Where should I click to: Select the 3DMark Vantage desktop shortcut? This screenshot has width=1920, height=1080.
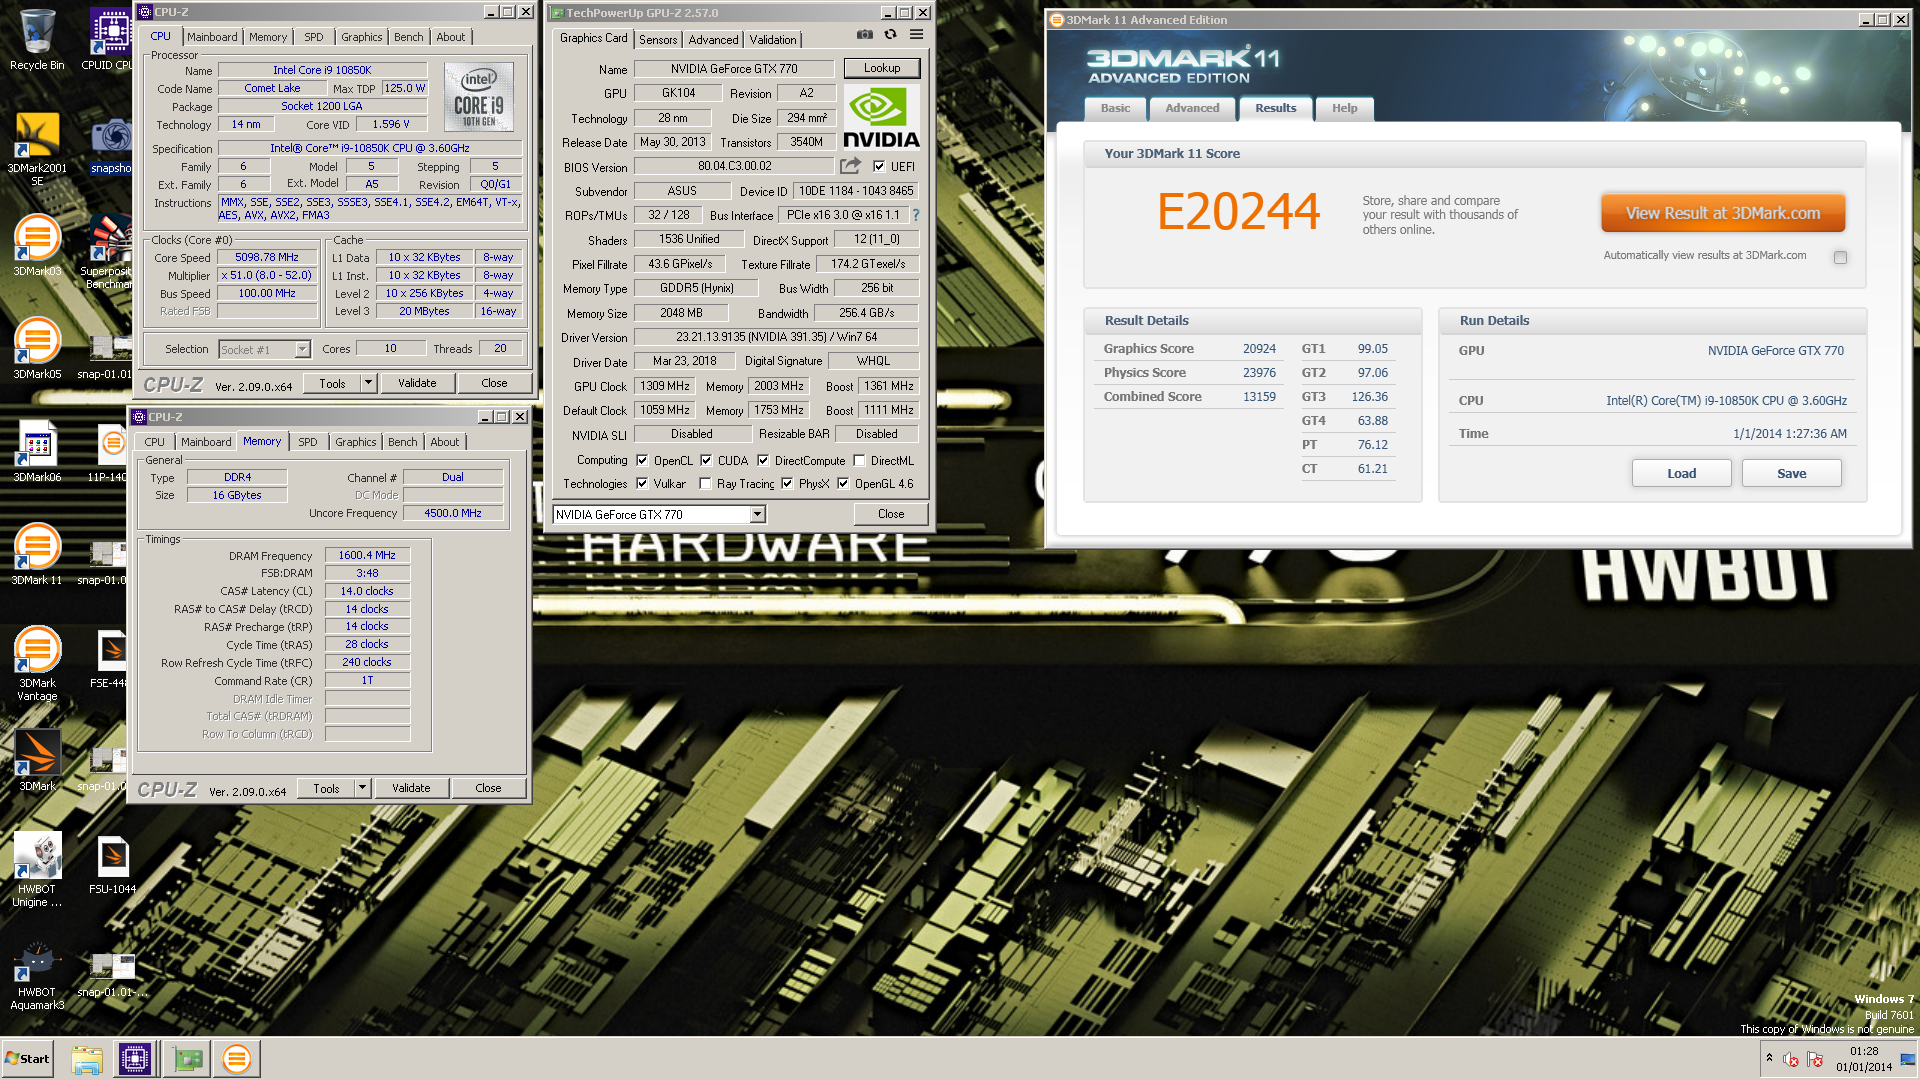click(37, 663)
